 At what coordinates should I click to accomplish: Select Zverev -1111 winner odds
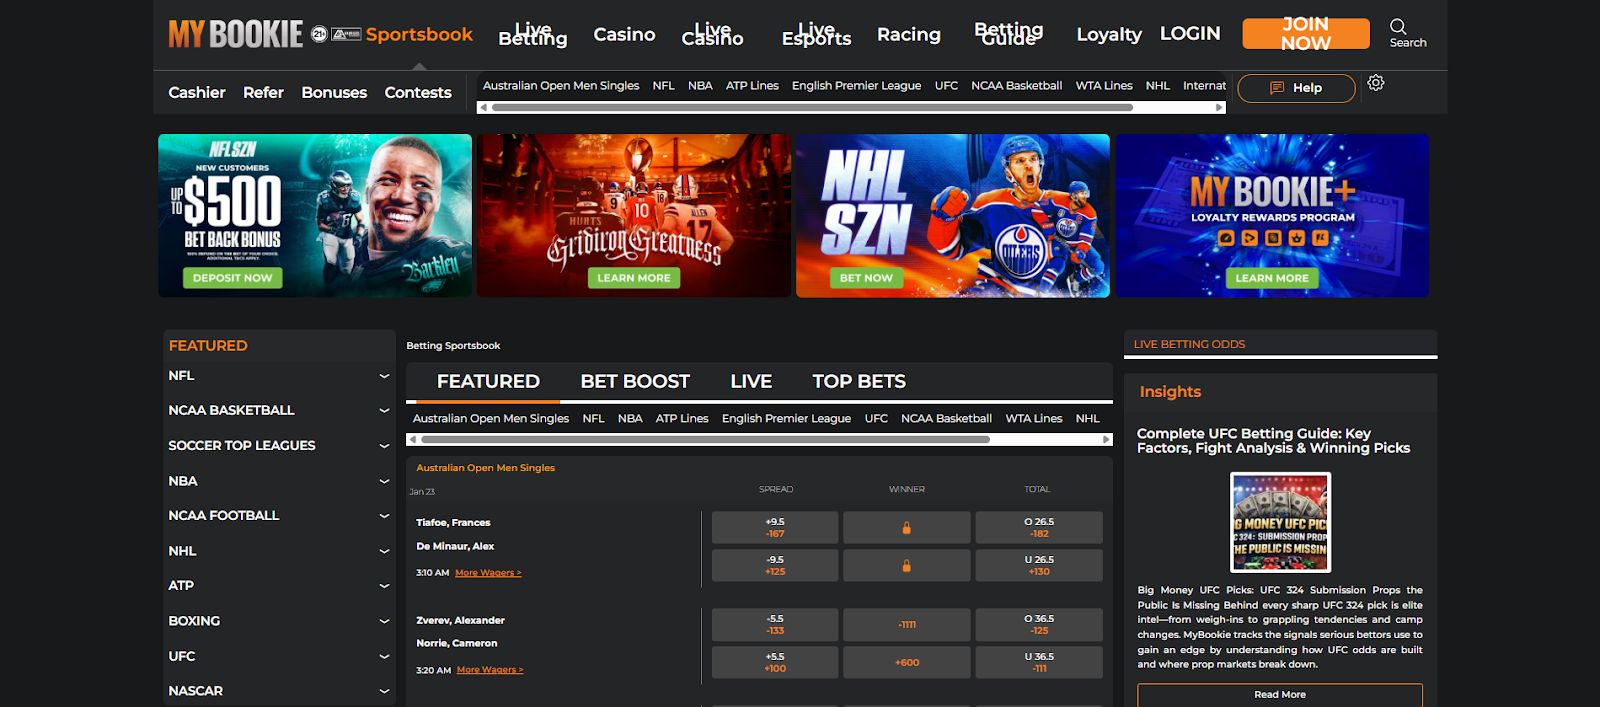coord(907,624)
